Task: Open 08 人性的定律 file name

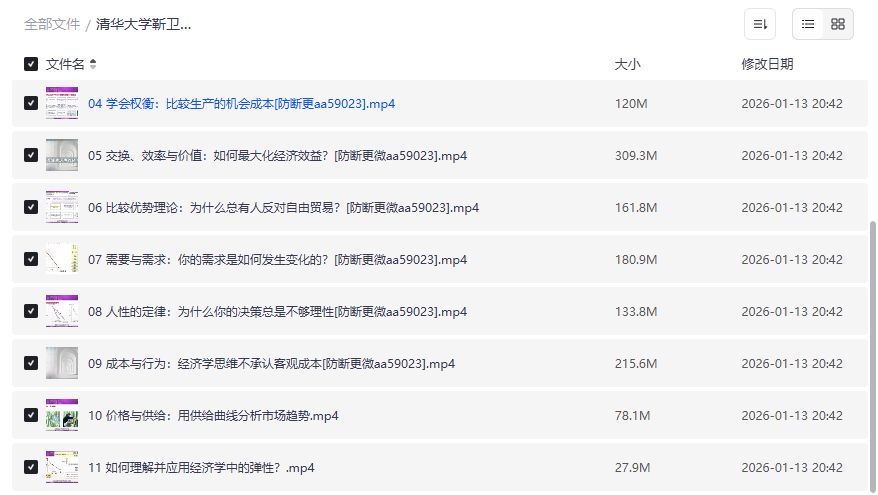Action: pyautogui.click(x=277, y=312)
